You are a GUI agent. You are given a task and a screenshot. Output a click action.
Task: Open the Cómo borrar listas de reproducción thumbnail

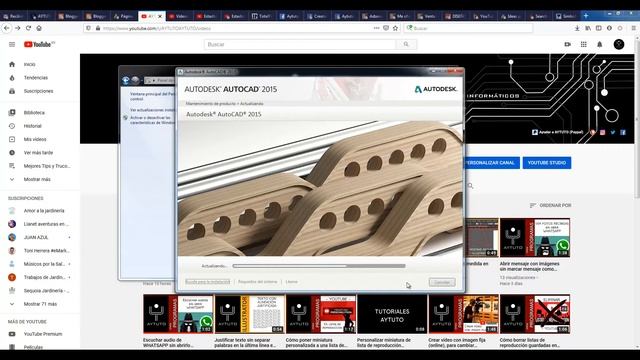point(535,314)
